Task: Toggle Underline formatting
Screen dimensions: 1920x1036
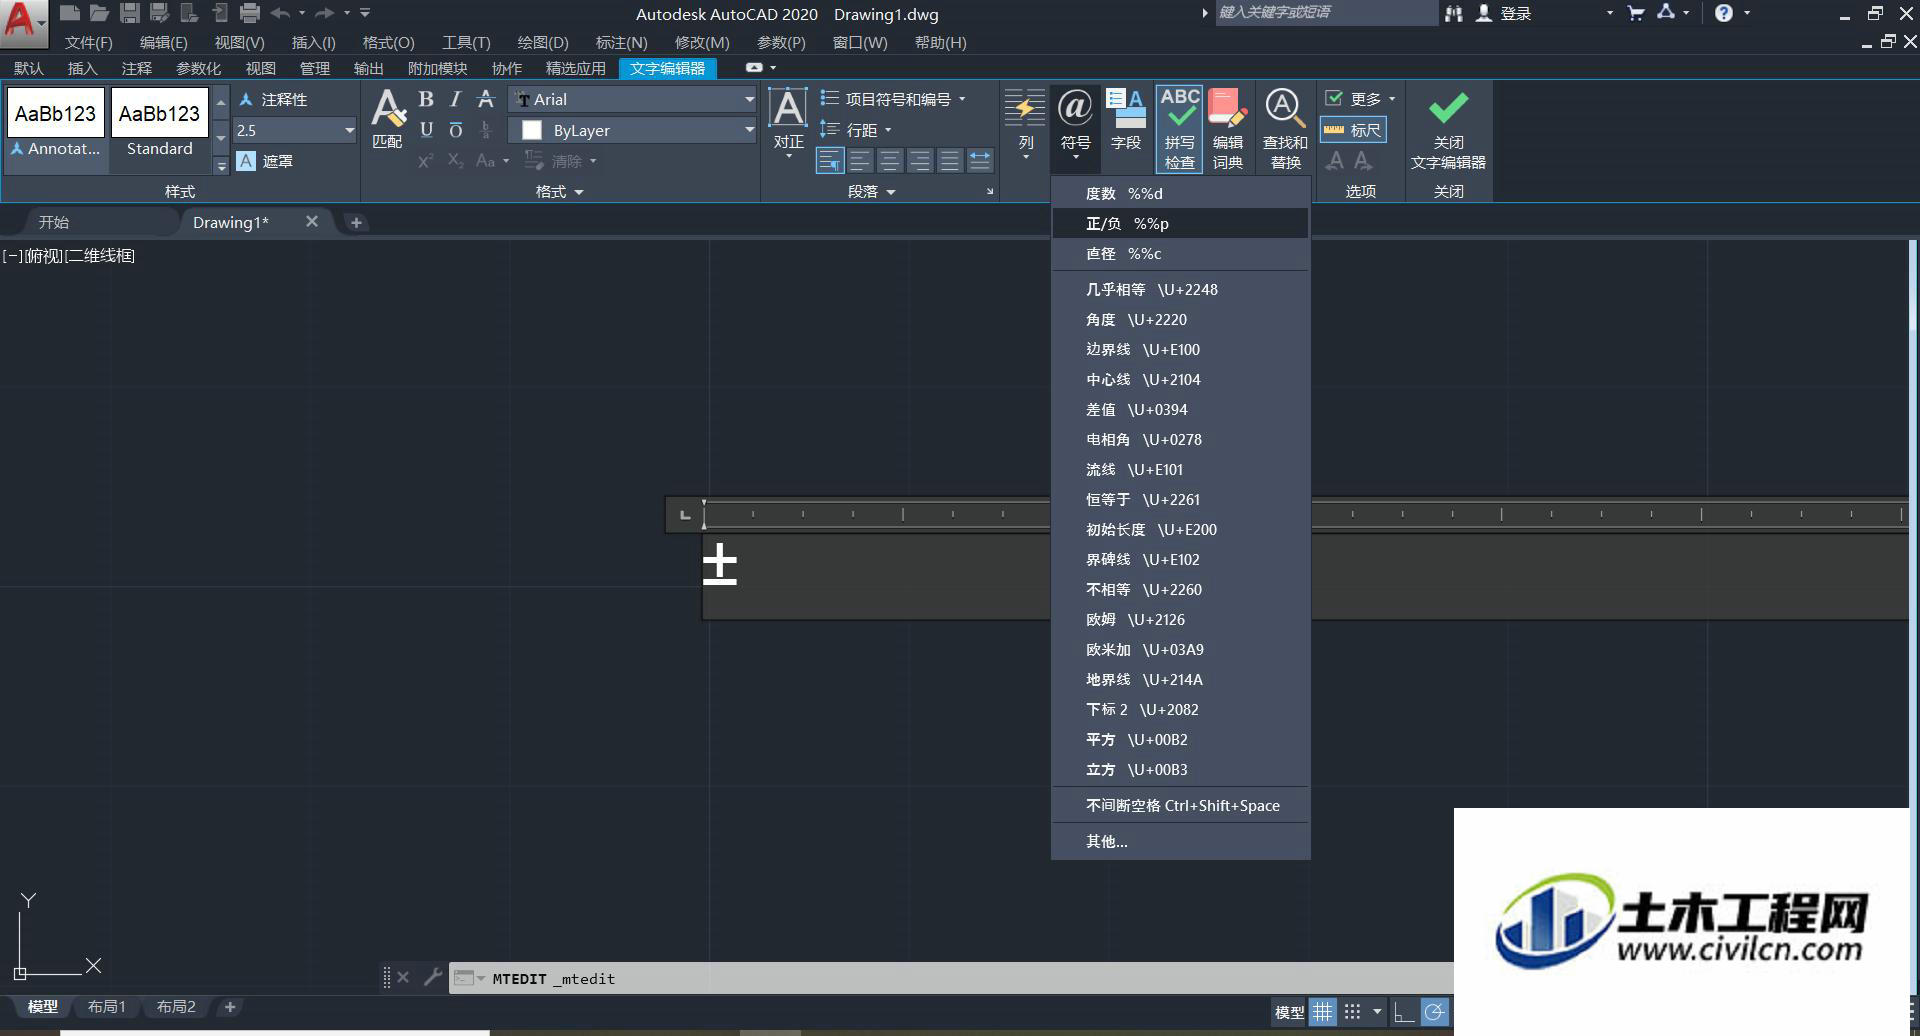Action: point(426,130)
